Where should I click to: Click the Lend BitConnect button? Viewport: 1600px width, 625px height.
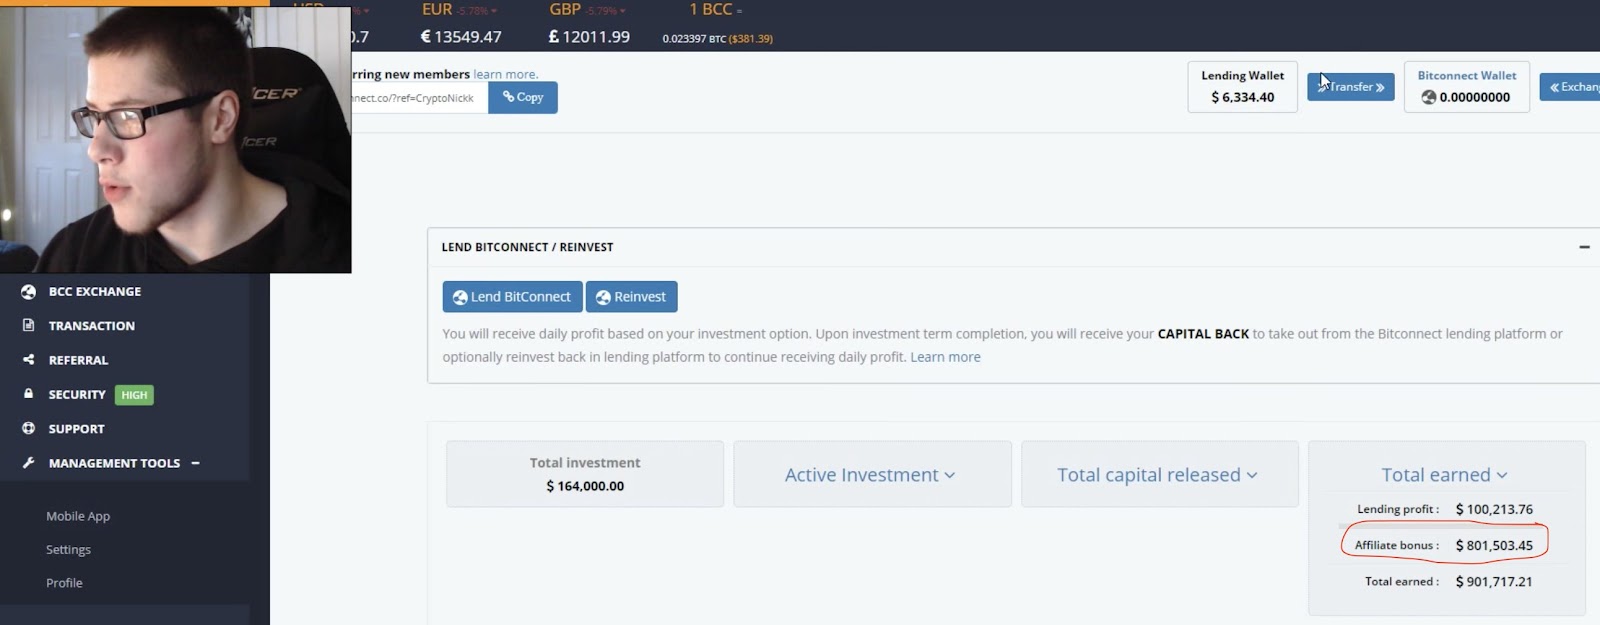(x=512, y=297)
